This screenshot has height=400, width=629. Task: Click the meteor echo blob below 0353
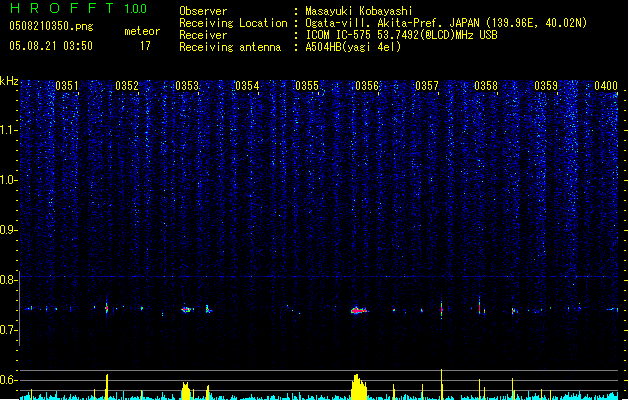pos(187,309)
